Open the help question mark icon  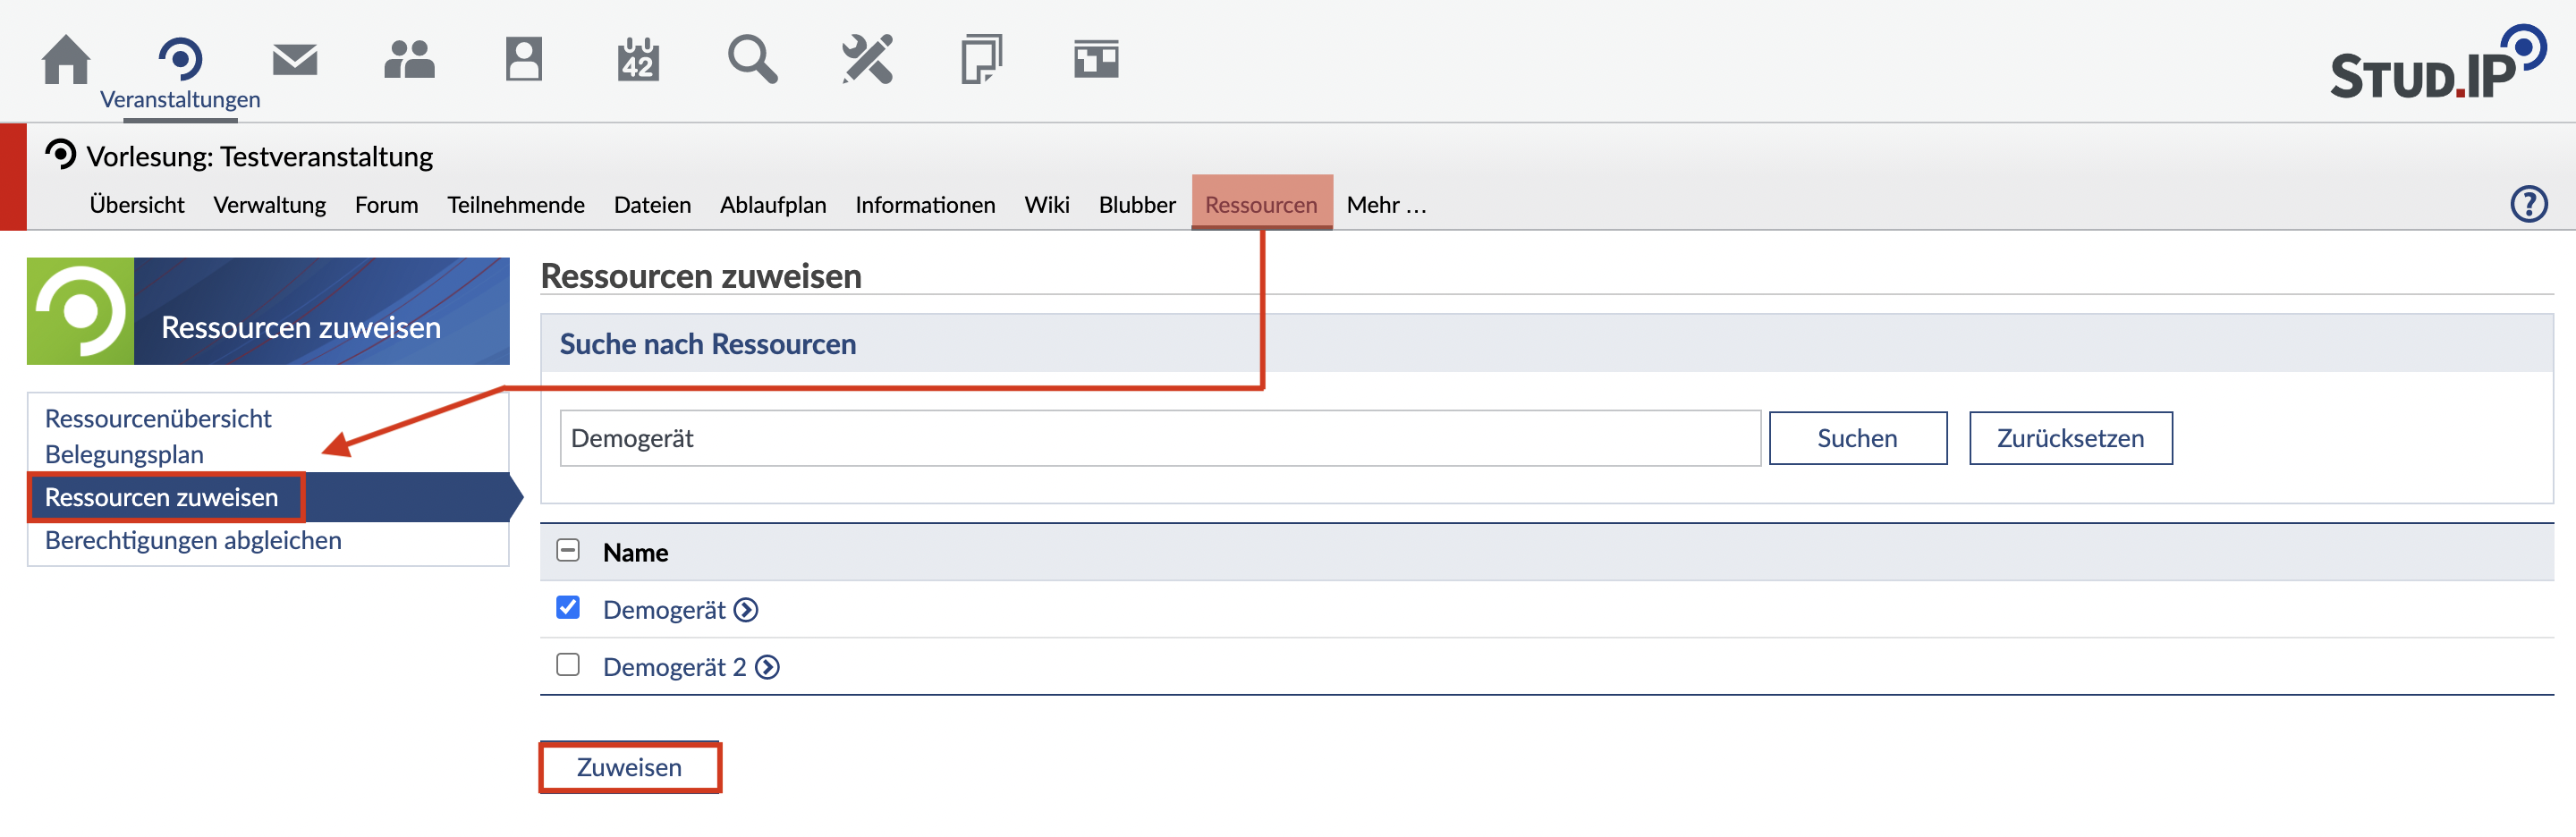tap(2528, 204)
